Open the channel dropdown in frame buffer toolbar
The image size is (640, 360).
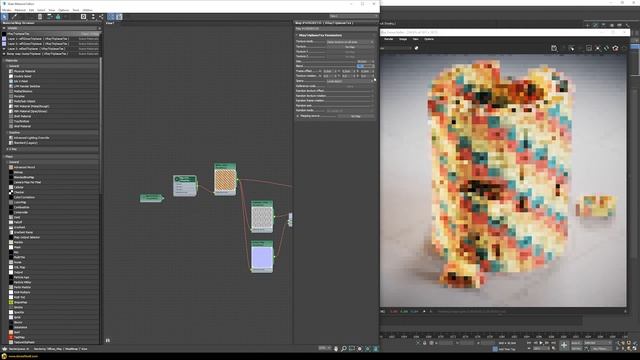click(396, 48)
